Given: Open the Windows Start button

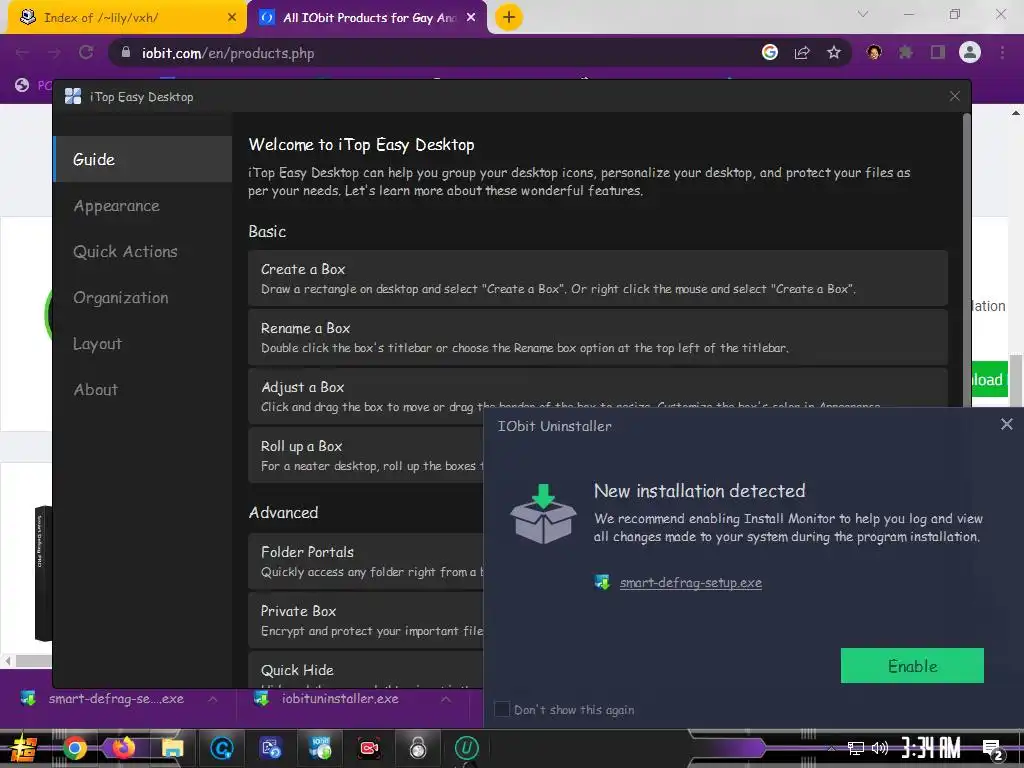Looking at the screenshot, I should click(x=24, y=748).
